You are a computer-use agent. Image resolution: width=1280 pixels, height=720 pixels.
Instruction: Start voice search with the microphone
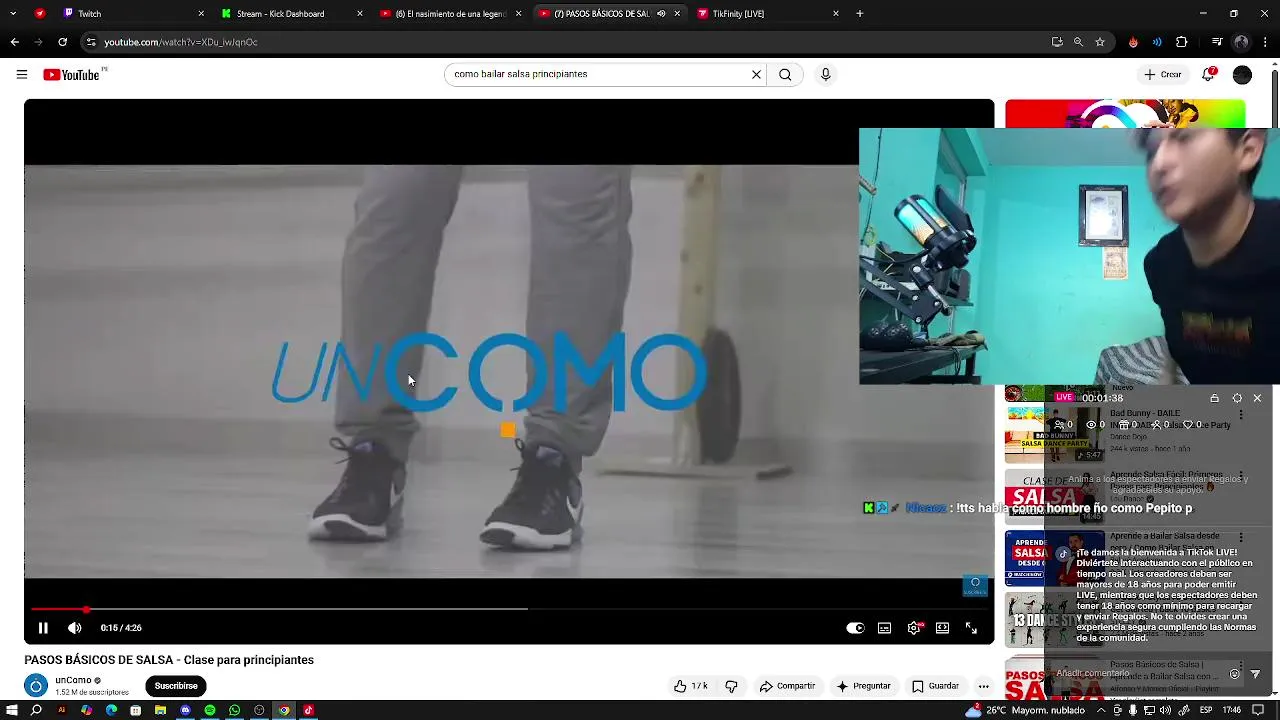coord(825,74)
